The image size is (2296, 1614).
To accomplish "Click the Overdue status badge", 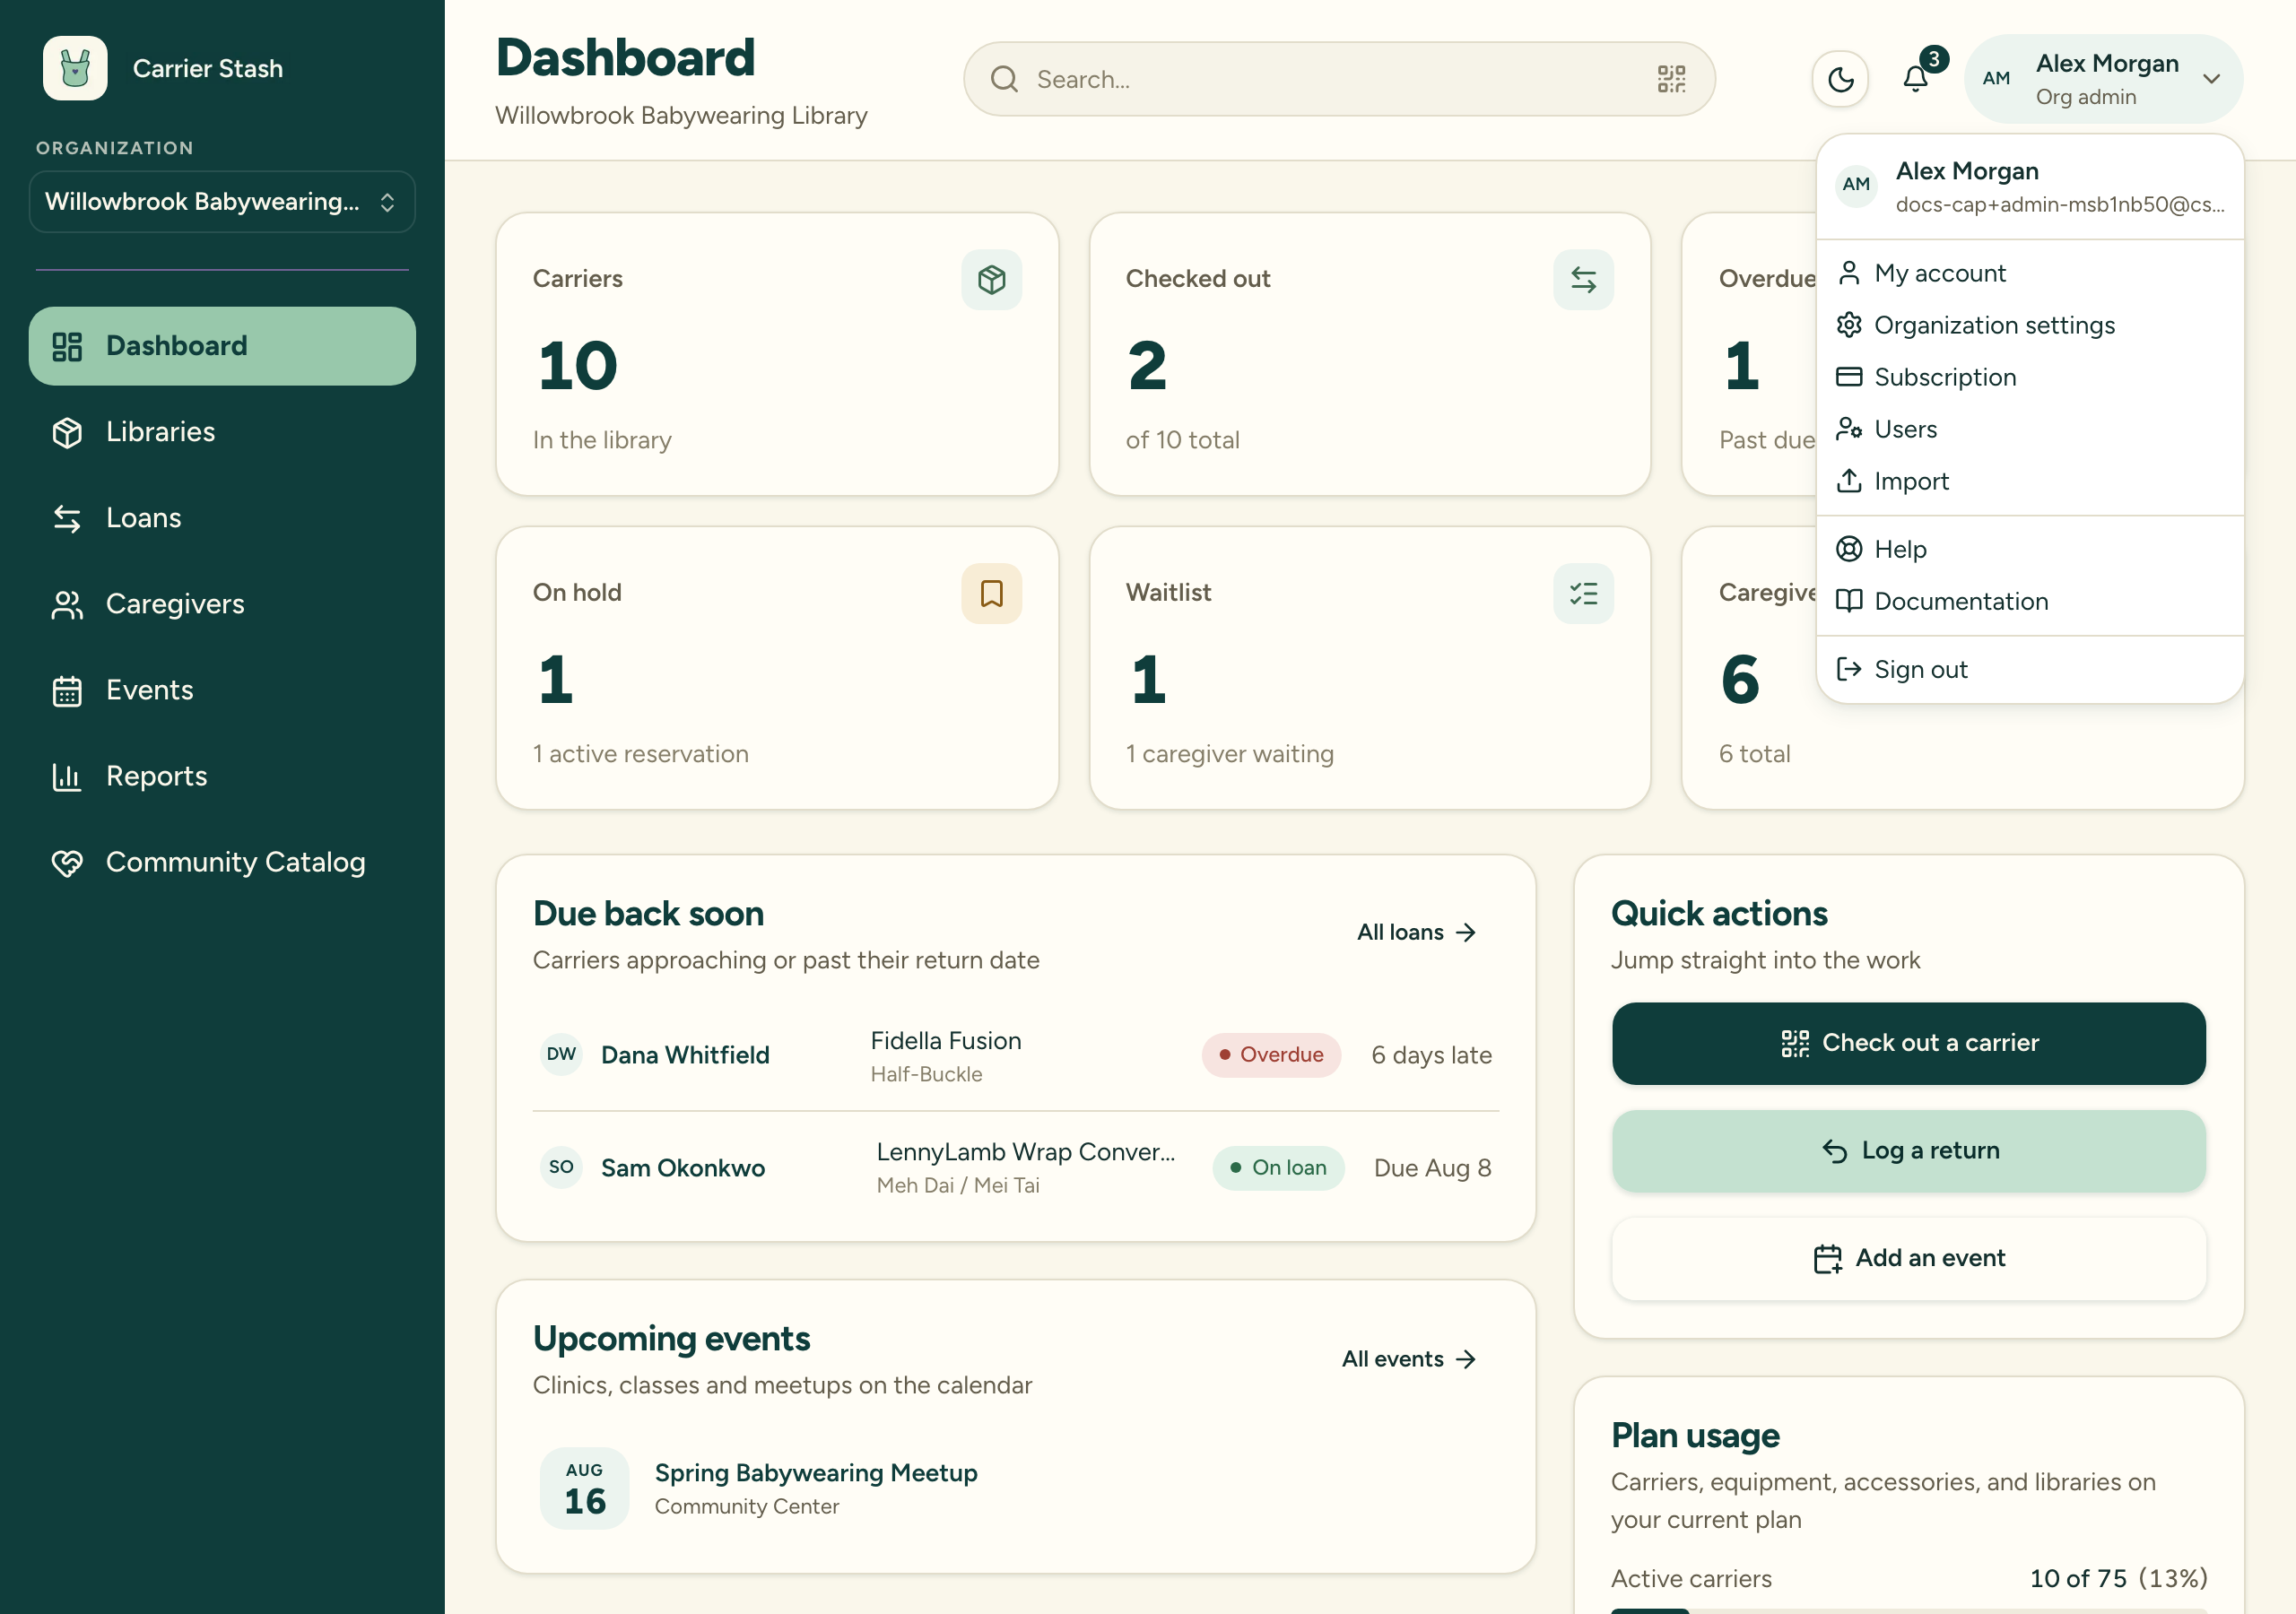I will [x=1271, y=1055].
